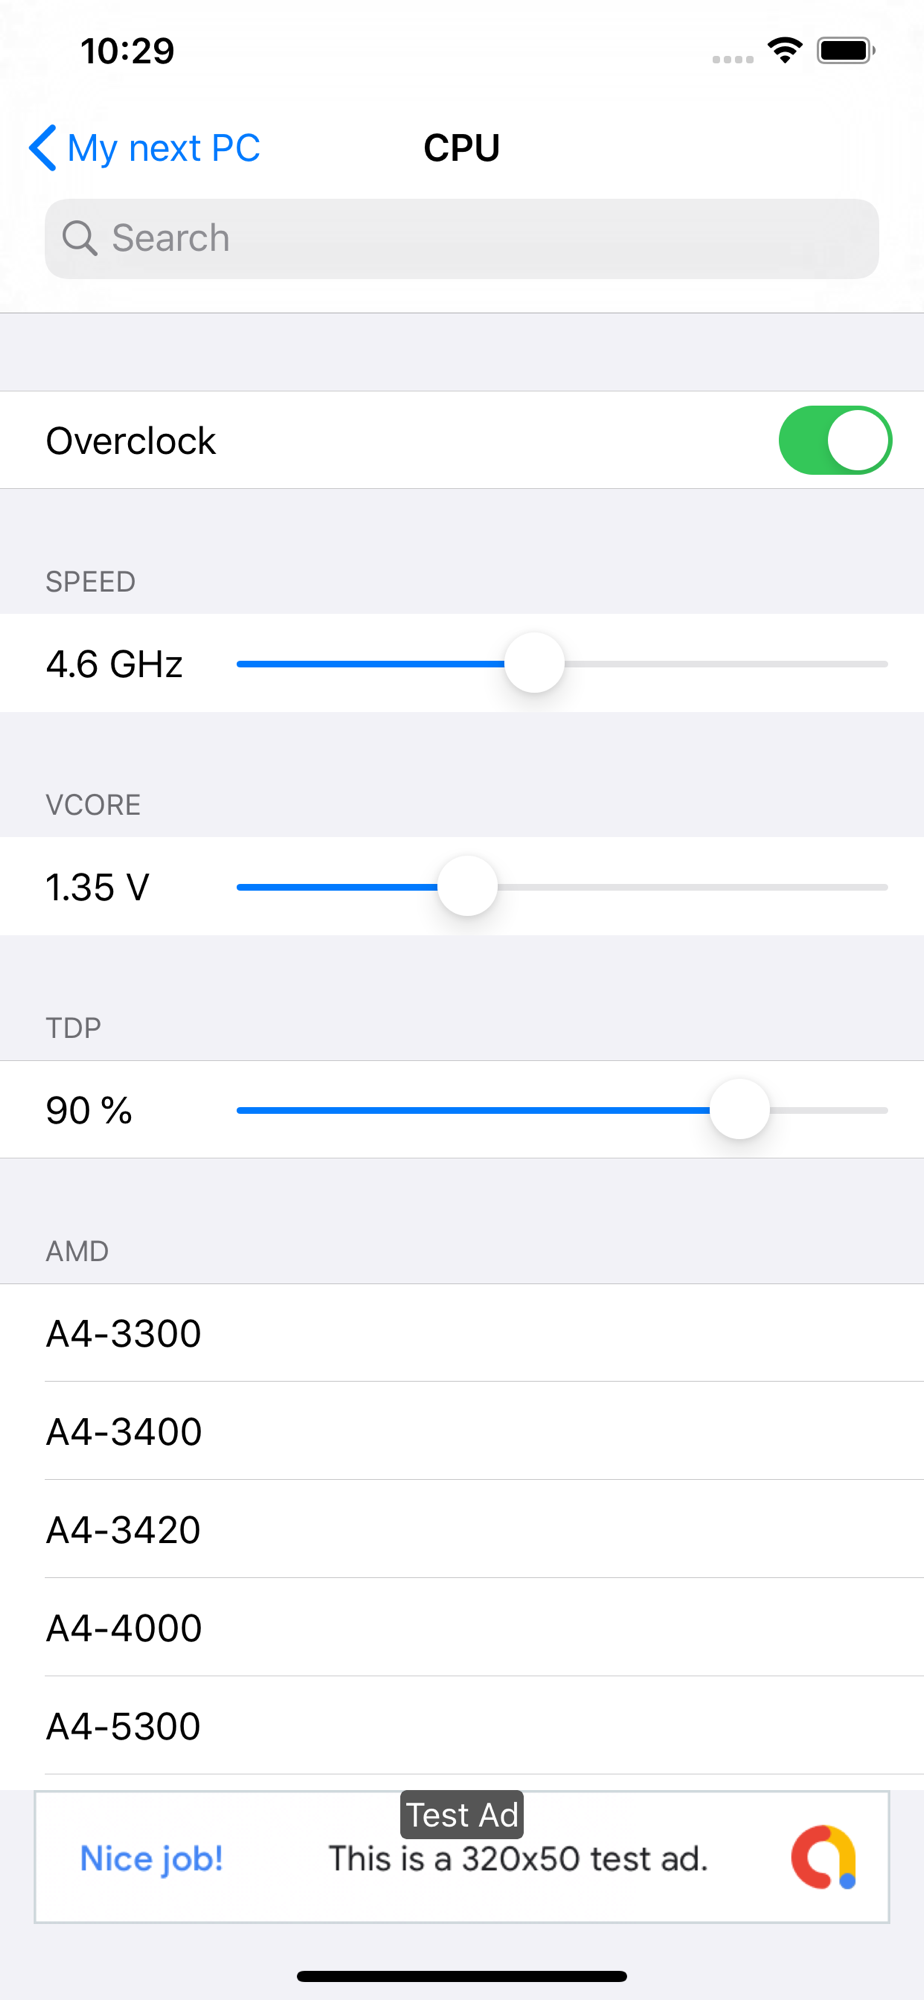Turn off the Overclock switch
This screenshot has height=2000, width=924.
(x=835, y=440)
